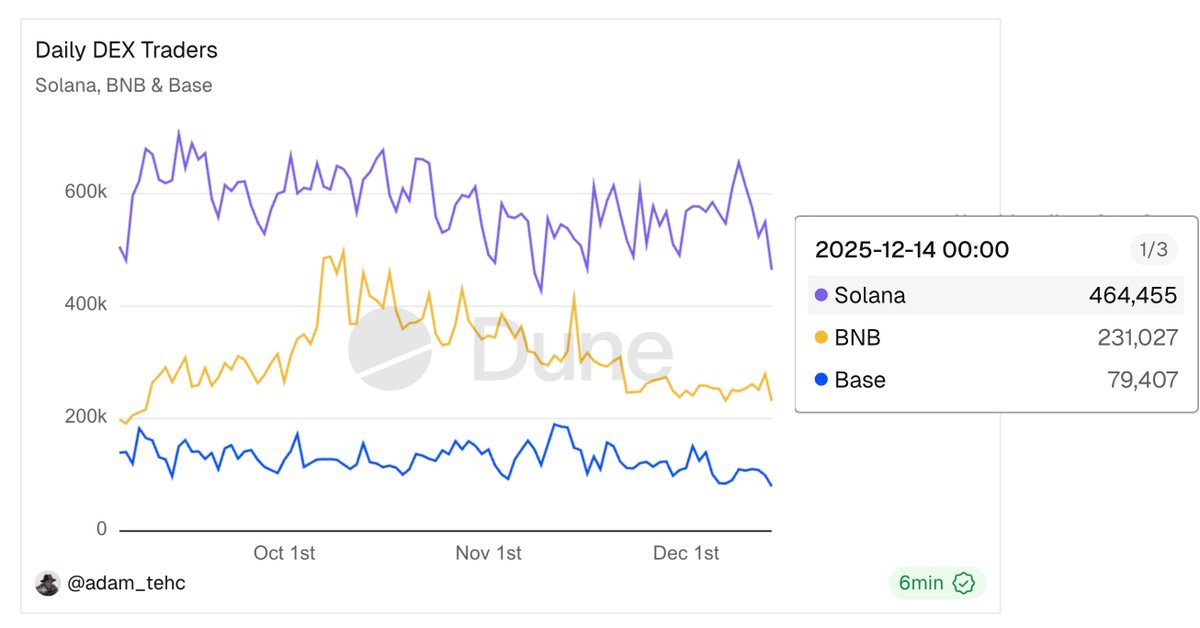The height and width of the screenshot is (628, 1200).
Task: Click the tooltip date 2025-12-14 00:00
Action: coord(912,250)
